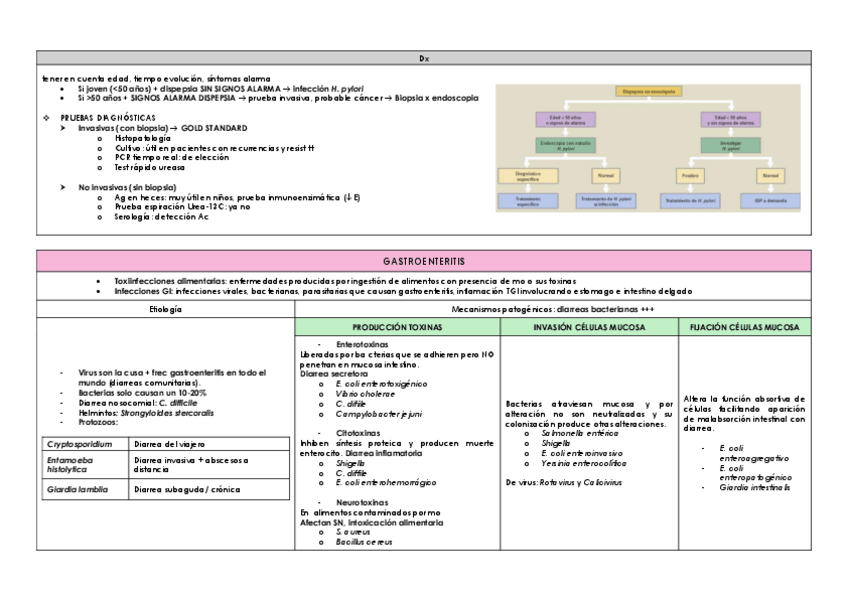Click the Giardia lamblia table cell
848x599 pixels.
tap(84, 489)
